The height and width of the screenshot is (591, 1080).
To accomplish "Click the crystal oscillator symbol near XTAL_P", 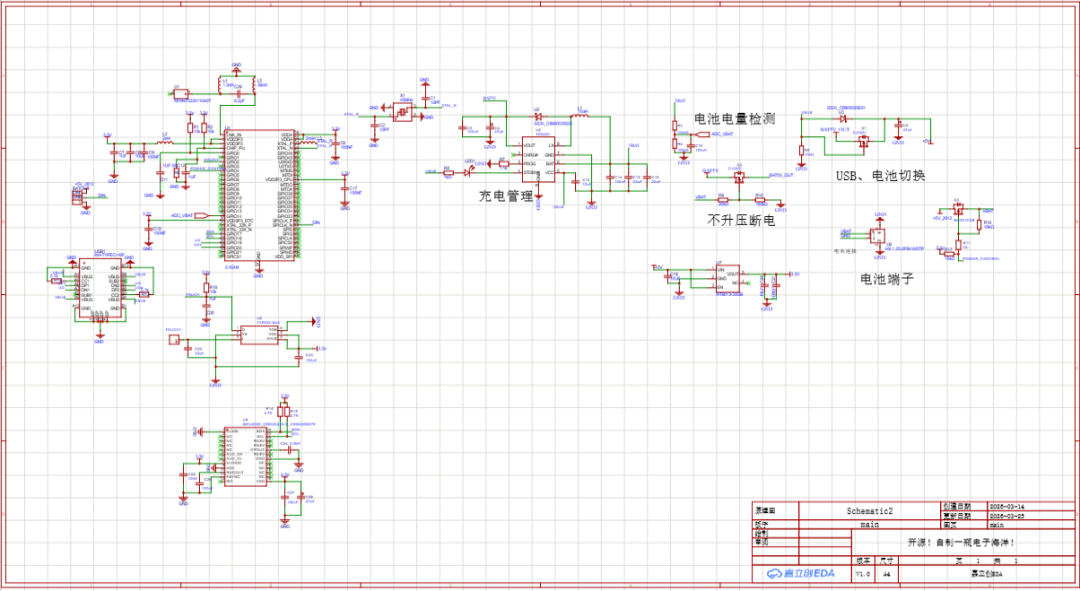I will point(402,110).
